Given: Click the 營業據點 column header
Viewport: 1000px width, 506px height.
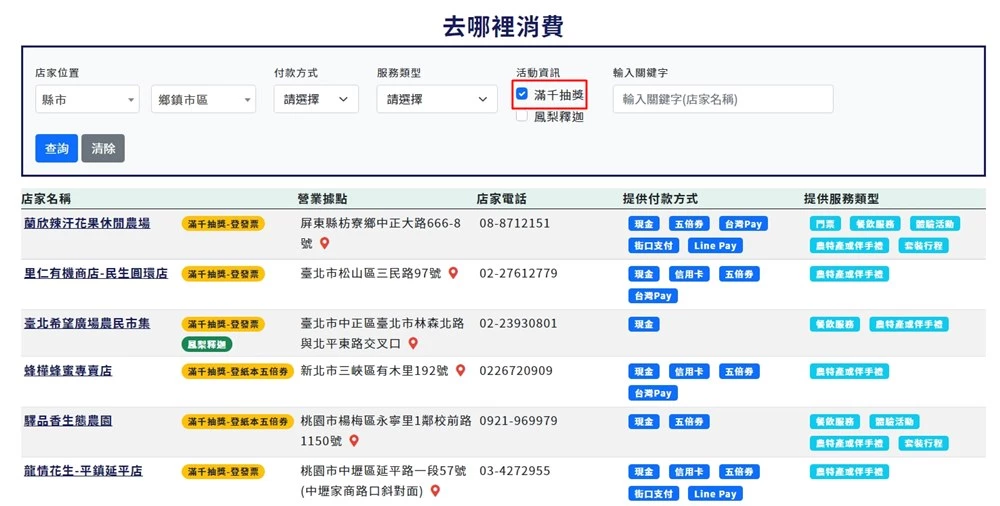Looking at the screenshot, I should (x=323, y=199).
